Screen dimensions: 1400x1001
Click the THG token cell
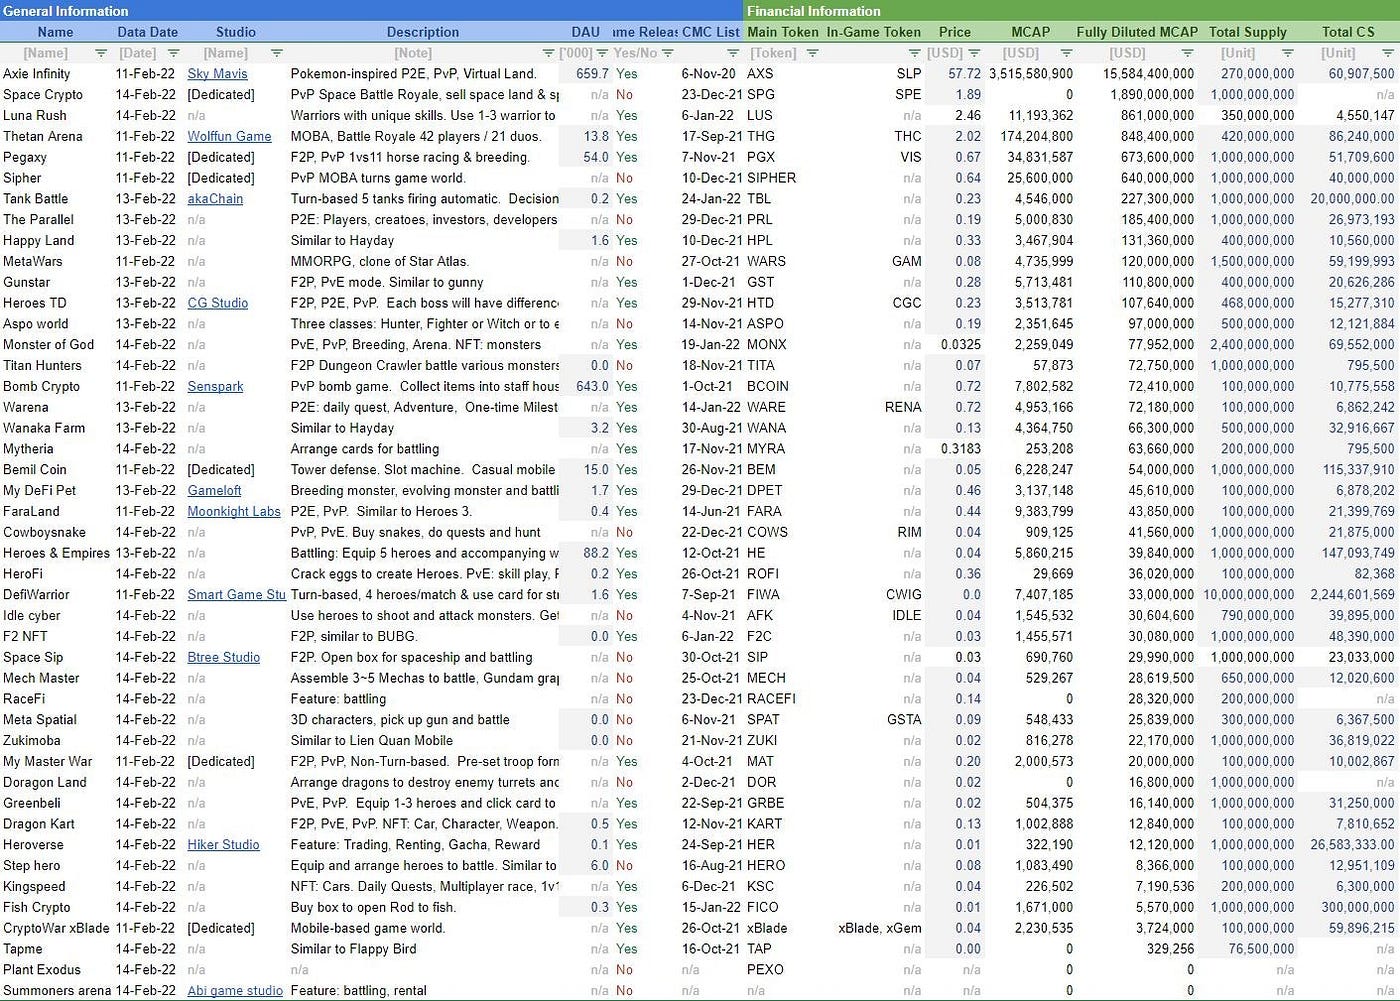coord(761,136)
